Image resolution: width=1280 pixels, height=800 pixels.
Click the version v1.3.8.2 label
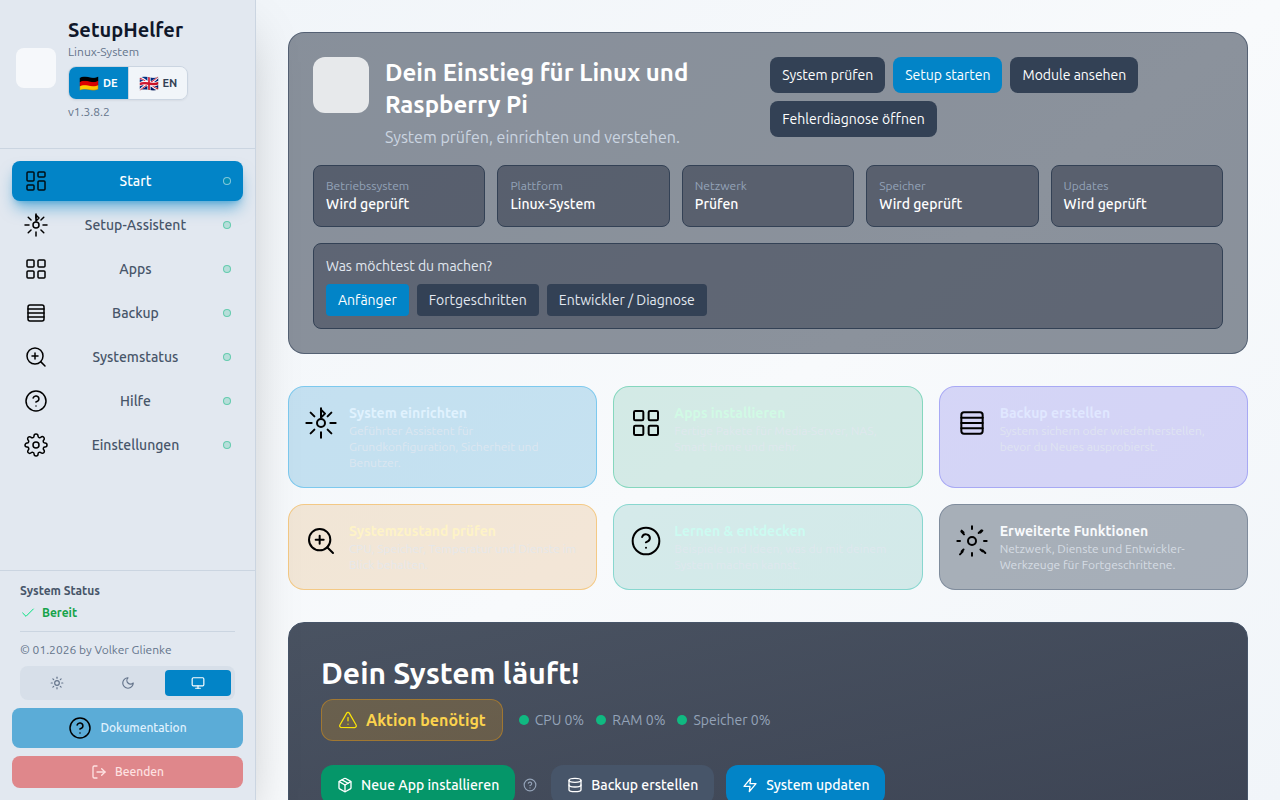point(89,112)
